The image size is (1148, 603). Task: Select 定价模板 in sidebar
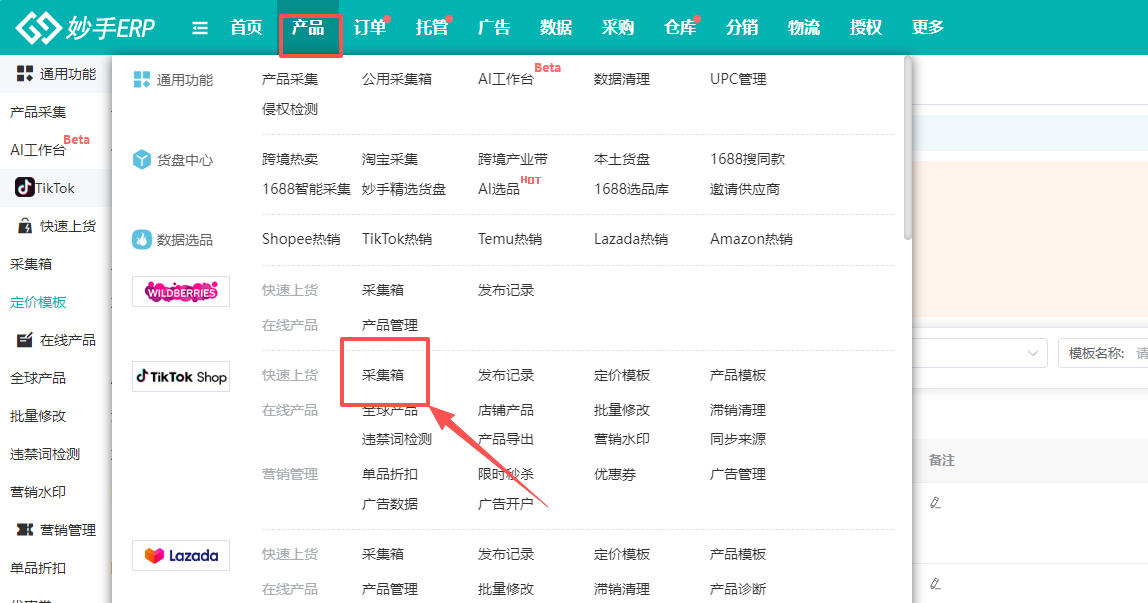pos(38,302)
